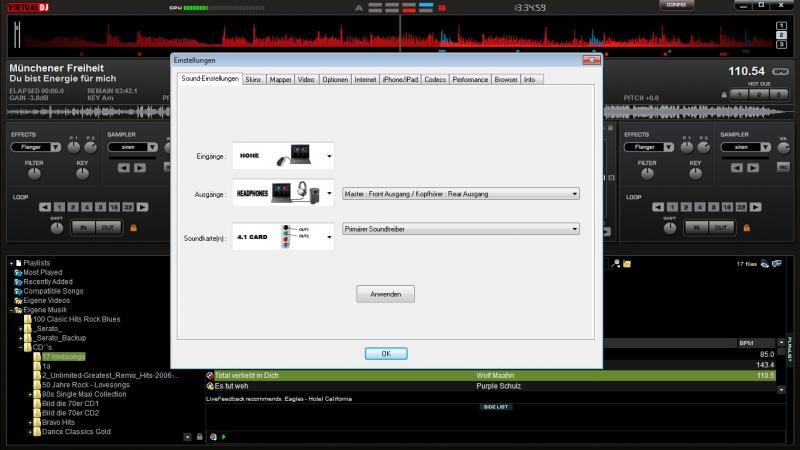
Task: Click the REC button on right sampler
Action: tap(783, 166)
